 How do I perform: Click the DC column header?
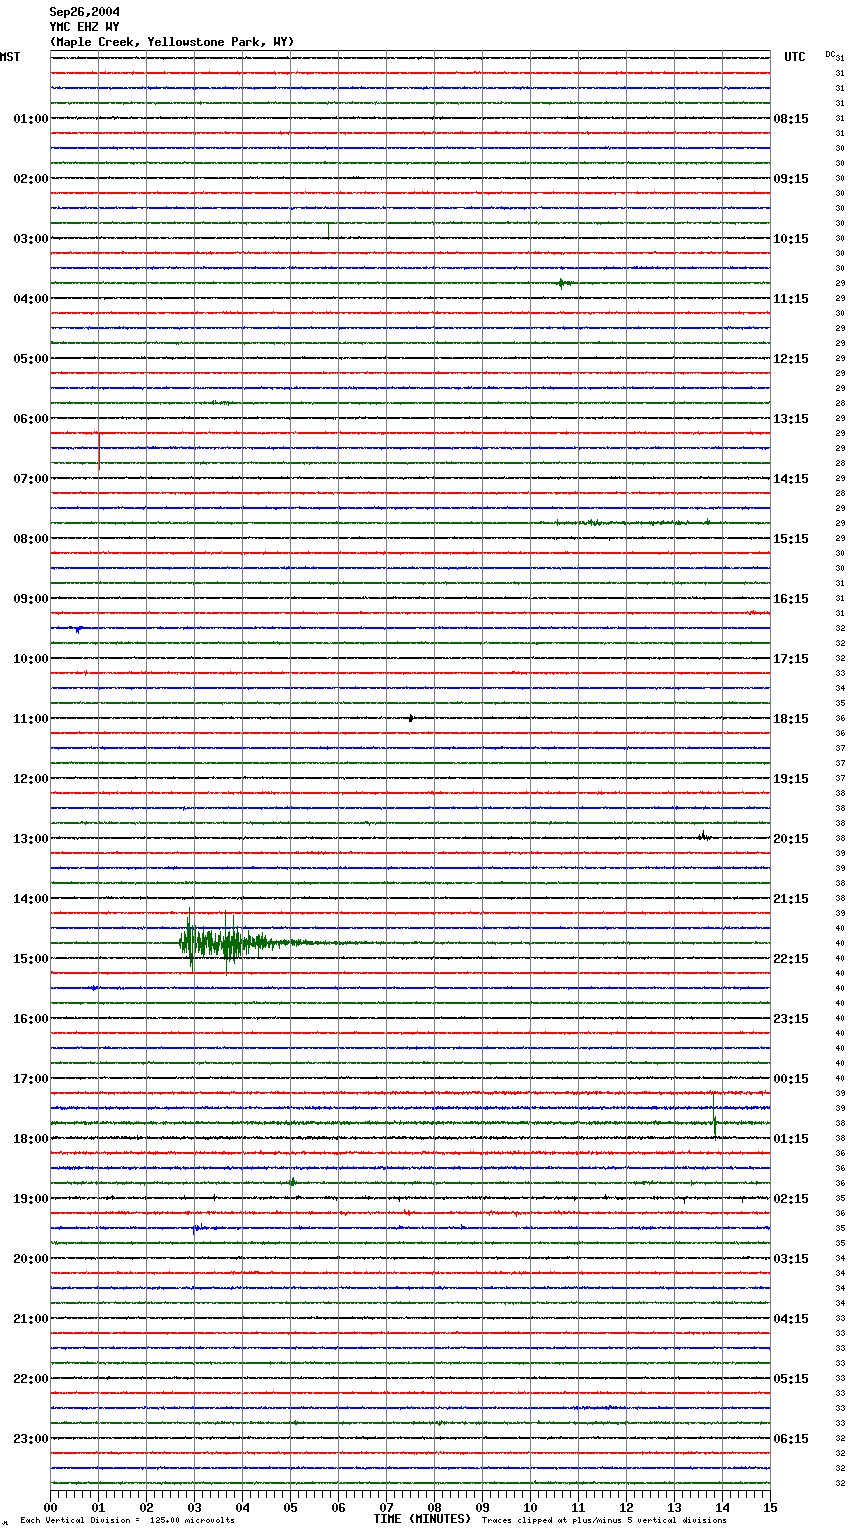(830, 54)
